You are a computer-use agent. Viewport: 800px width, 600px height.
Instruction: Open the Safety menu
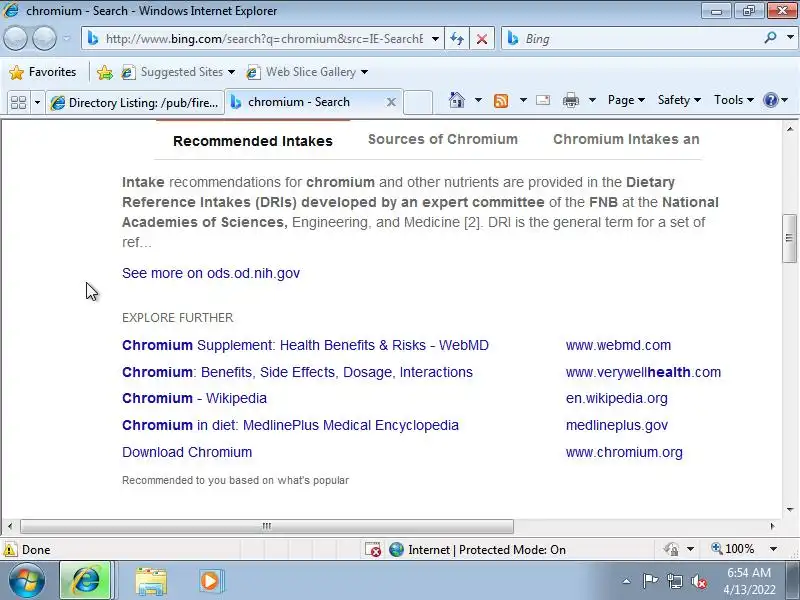679,100
